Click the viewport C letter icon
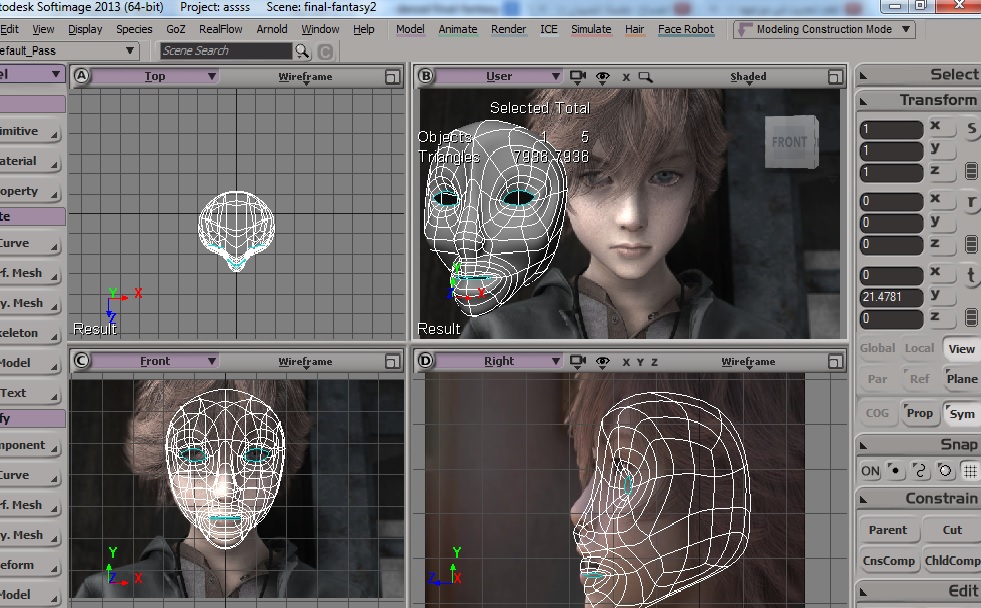This screenshot has width=981, height=608. click(x=81, y=361)
